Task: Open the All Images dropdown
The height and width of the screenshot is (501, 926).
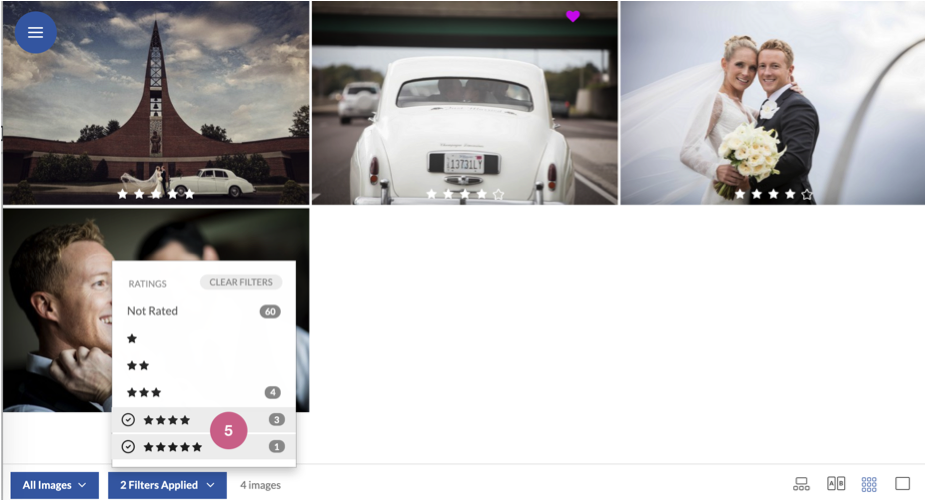Action: (54, 485)
